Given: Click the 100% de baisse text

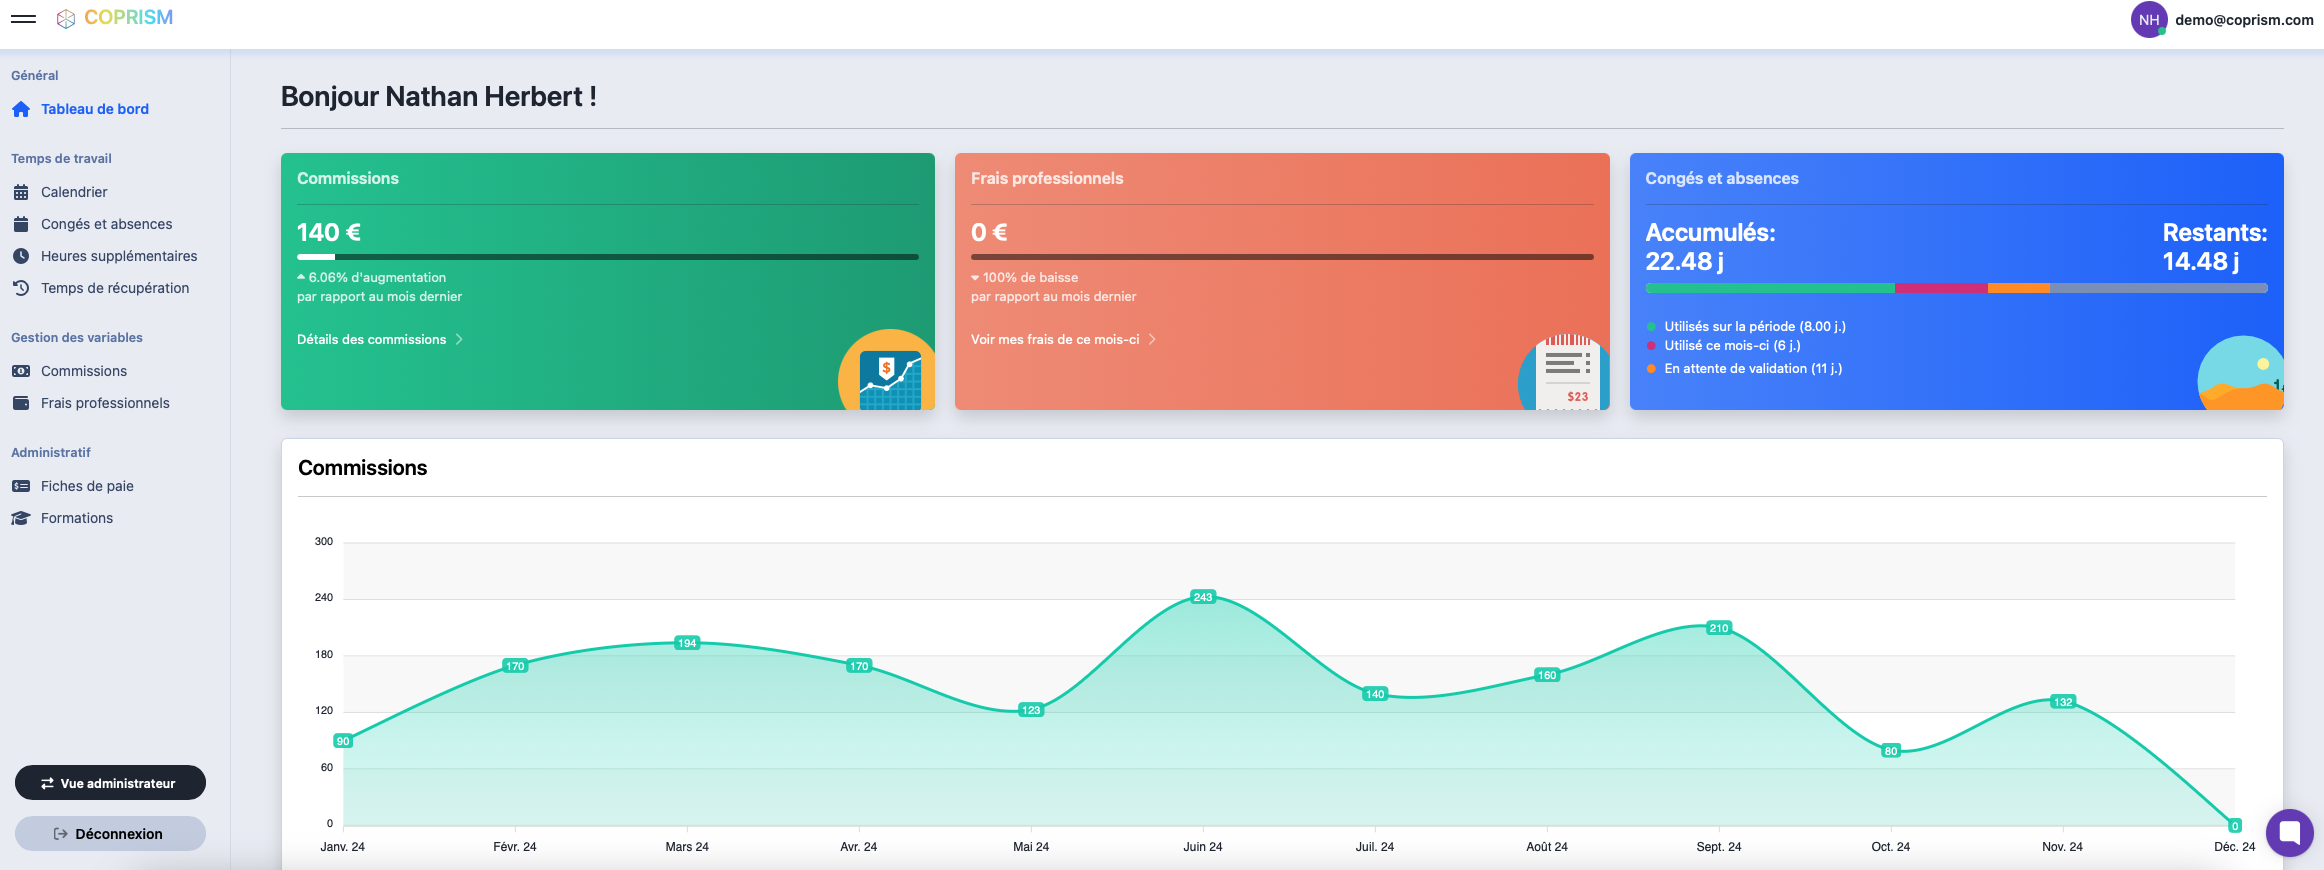Looking at the screenshot, I should coord(1030,278).
